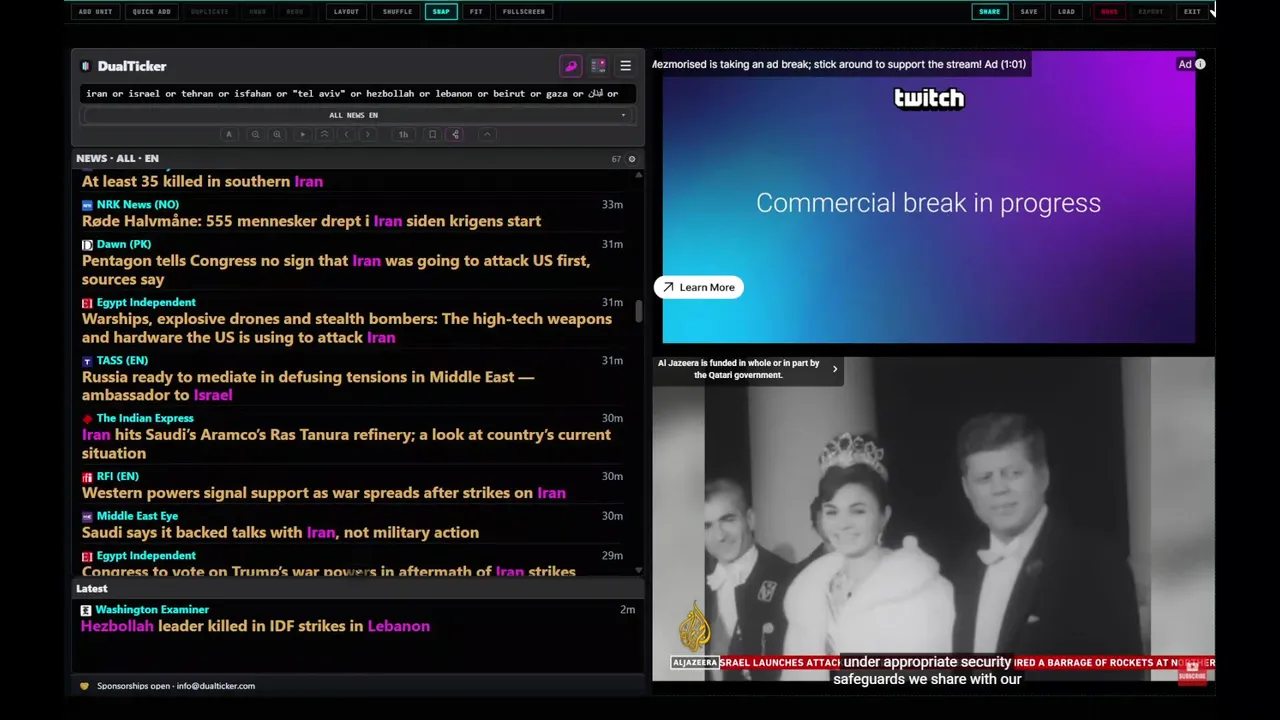
Task: Click the Dawn (PK) source label
Action: click(x=124, y=244)
